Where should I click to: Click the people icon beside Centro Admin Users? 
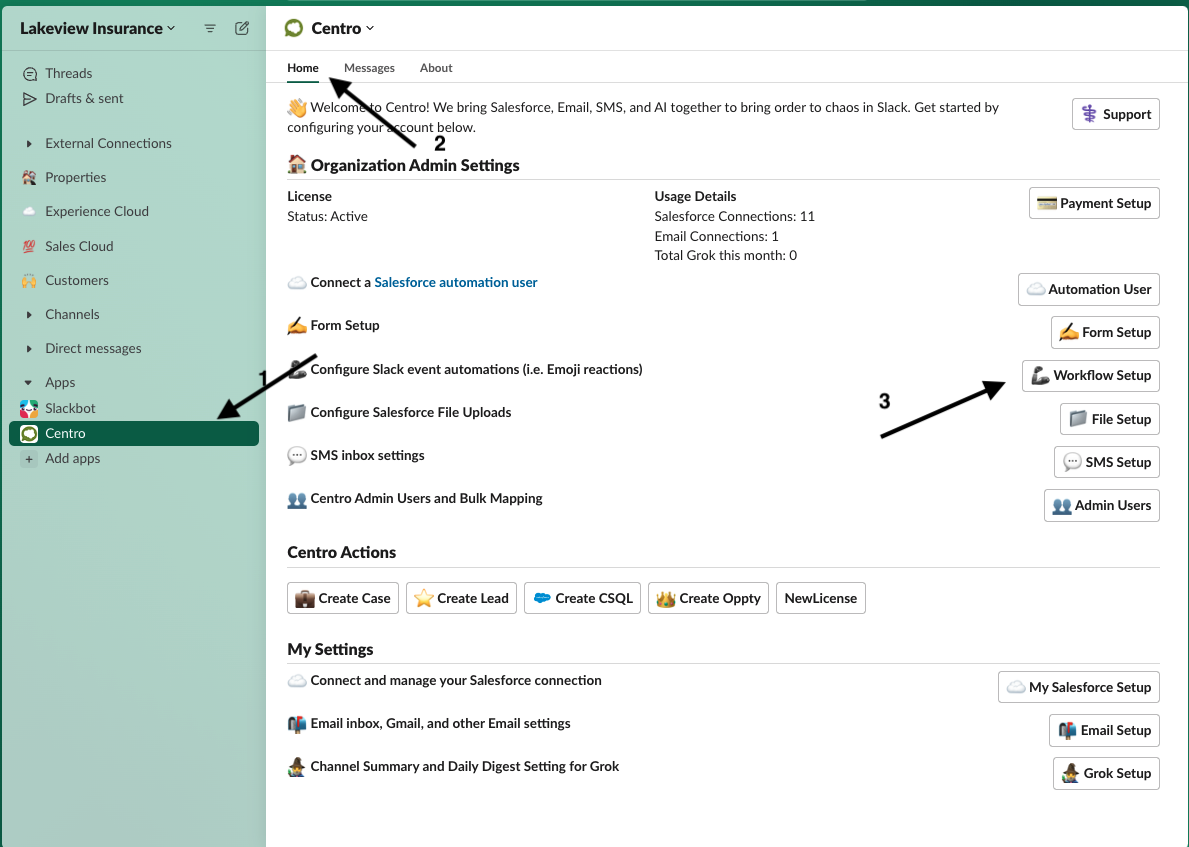point(296,499)
